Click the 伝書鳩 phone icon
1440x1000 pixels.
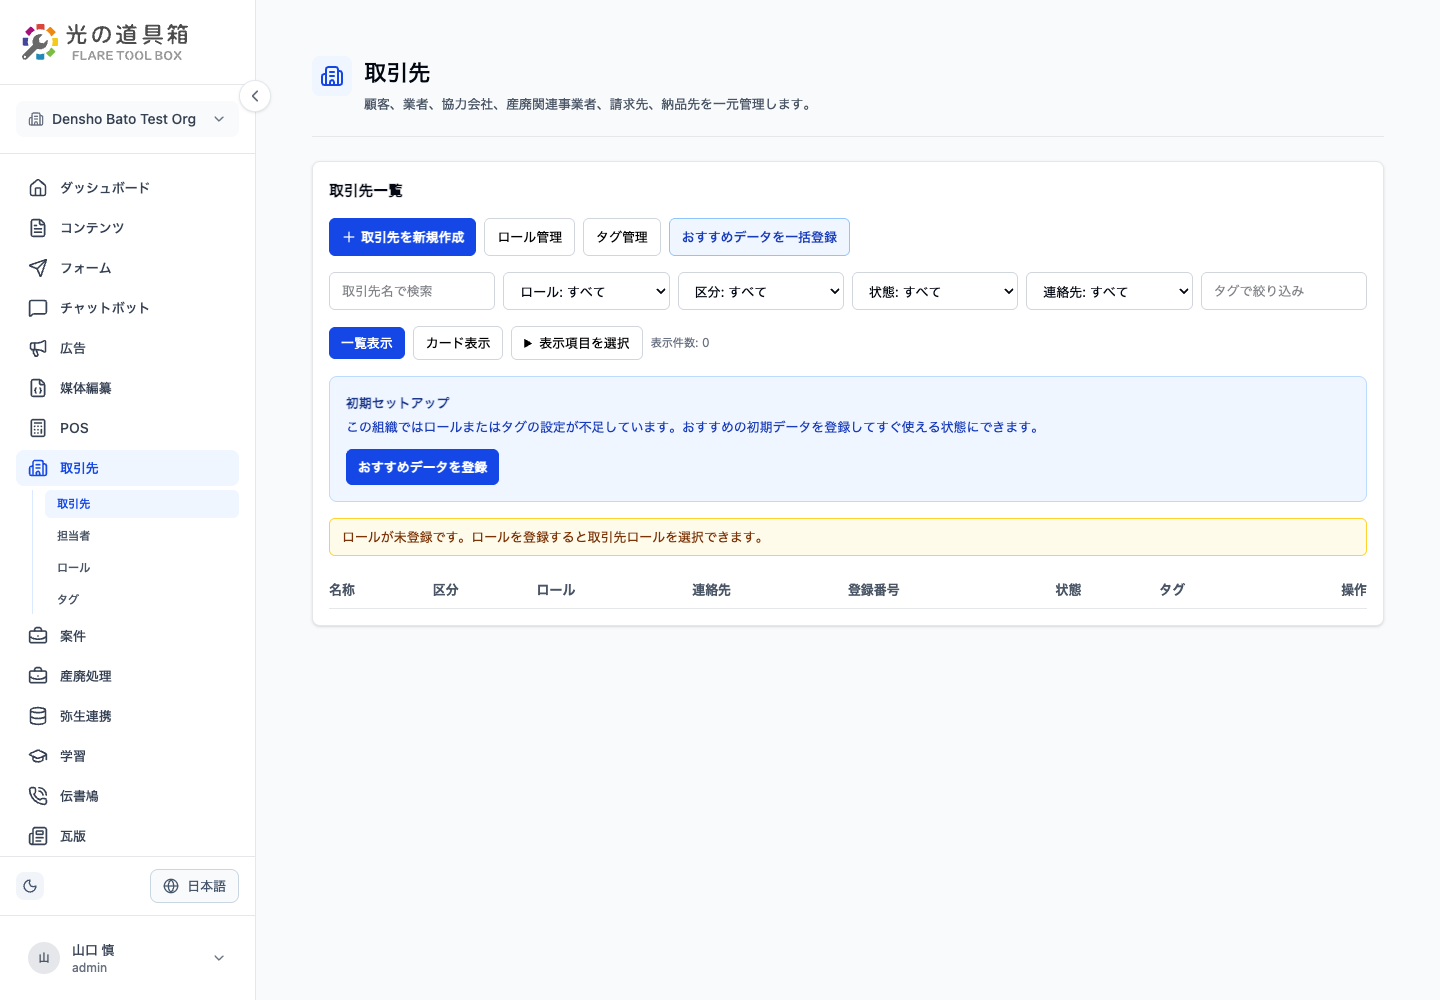[38, 796]
